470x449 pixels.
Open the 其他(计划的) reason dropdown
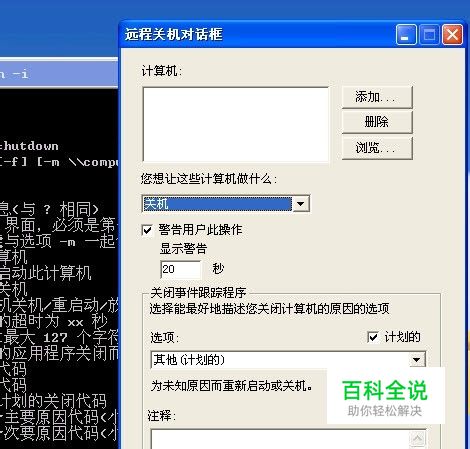(x=416, y=360)
